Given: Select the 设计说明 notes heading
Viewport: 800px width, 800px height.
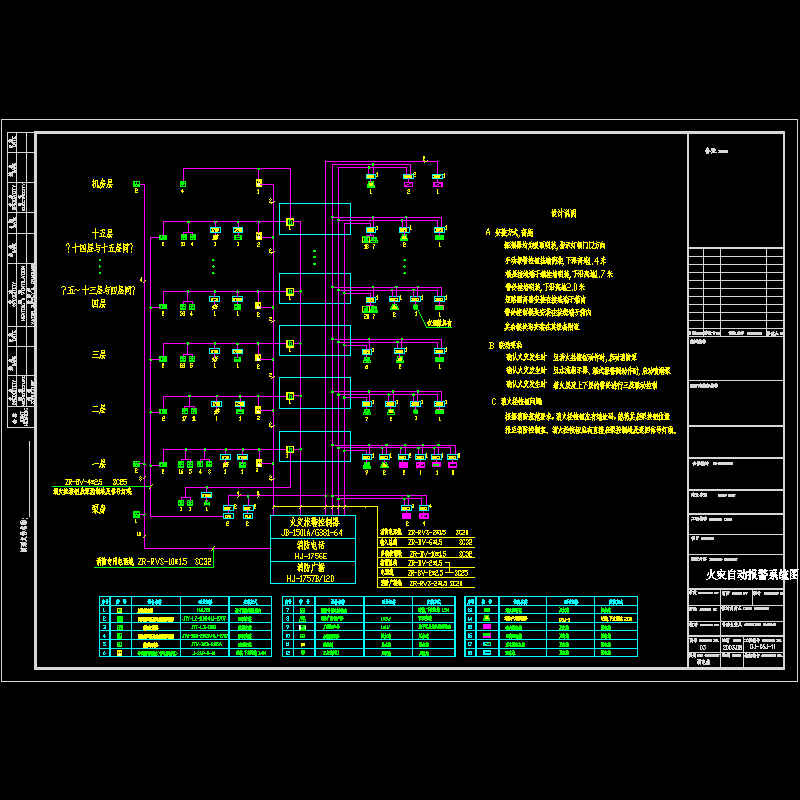Looking at the screenshot, I should [563, 213].
